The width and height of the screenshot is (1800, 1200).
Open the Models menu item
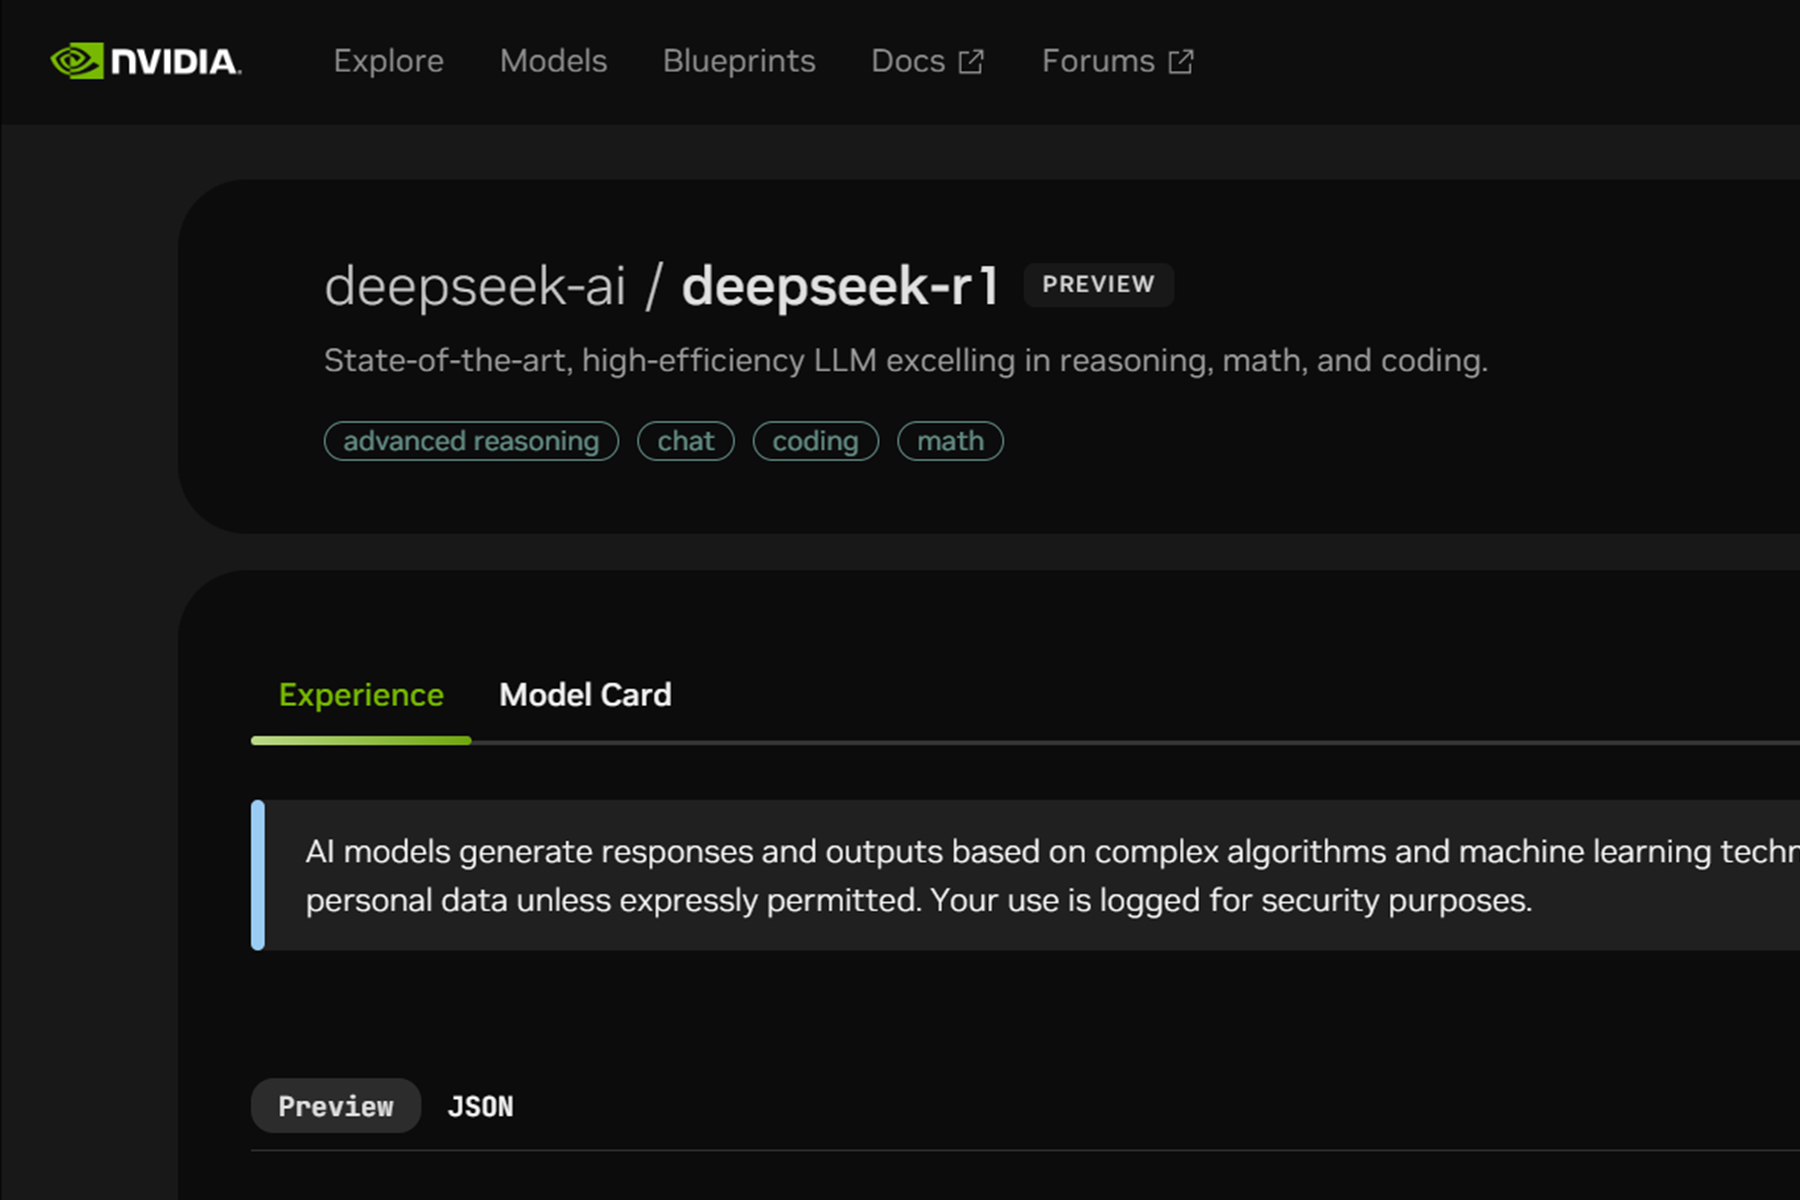click(553, 61)
